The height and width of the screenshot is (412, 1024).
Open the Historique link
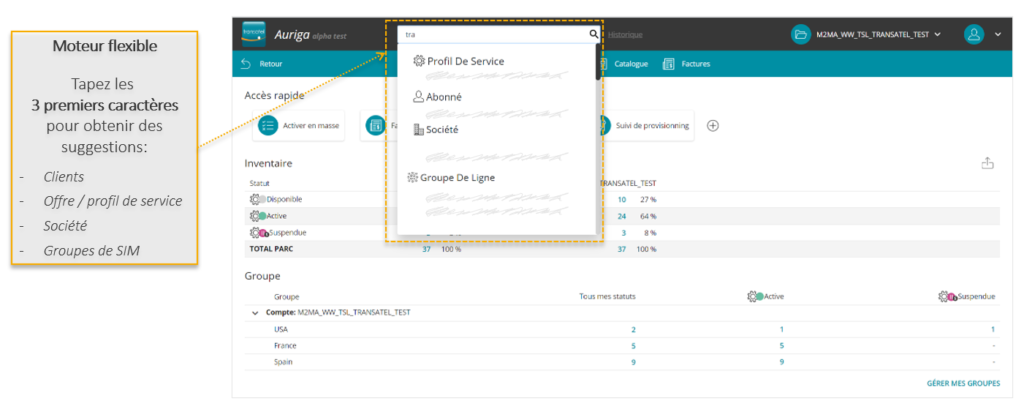tap(626, 35)
